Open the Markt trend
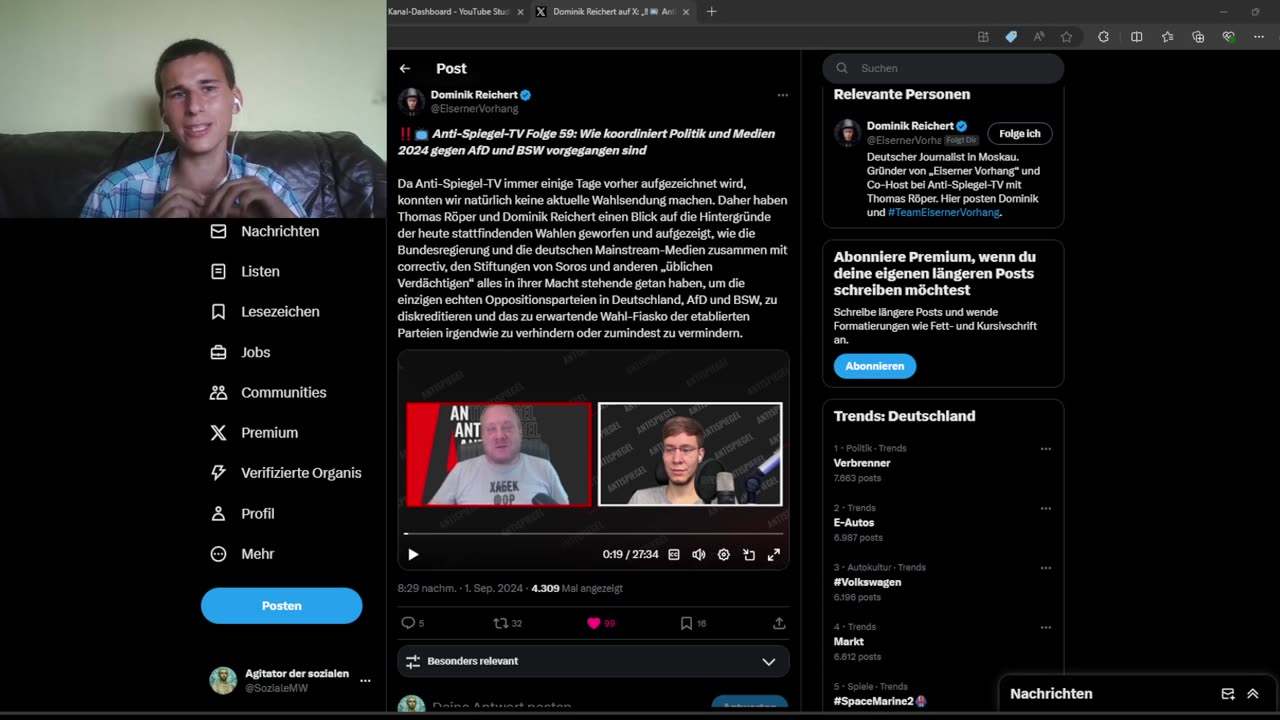Screen dimensions: 1280x720 [x=849, y=642]
